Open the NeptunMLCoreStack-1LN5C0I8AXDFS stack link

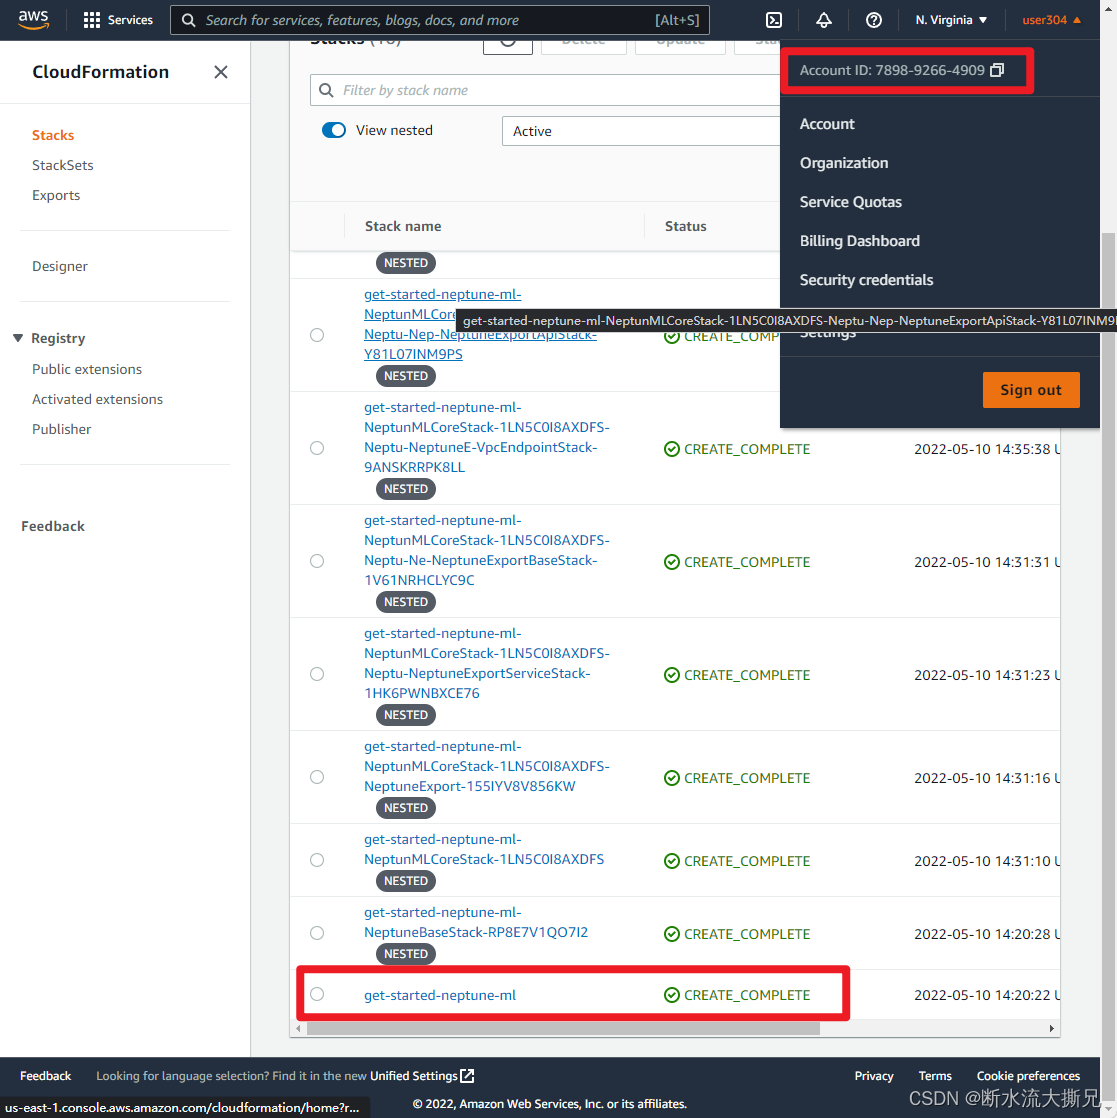click(x=484, y=849)
